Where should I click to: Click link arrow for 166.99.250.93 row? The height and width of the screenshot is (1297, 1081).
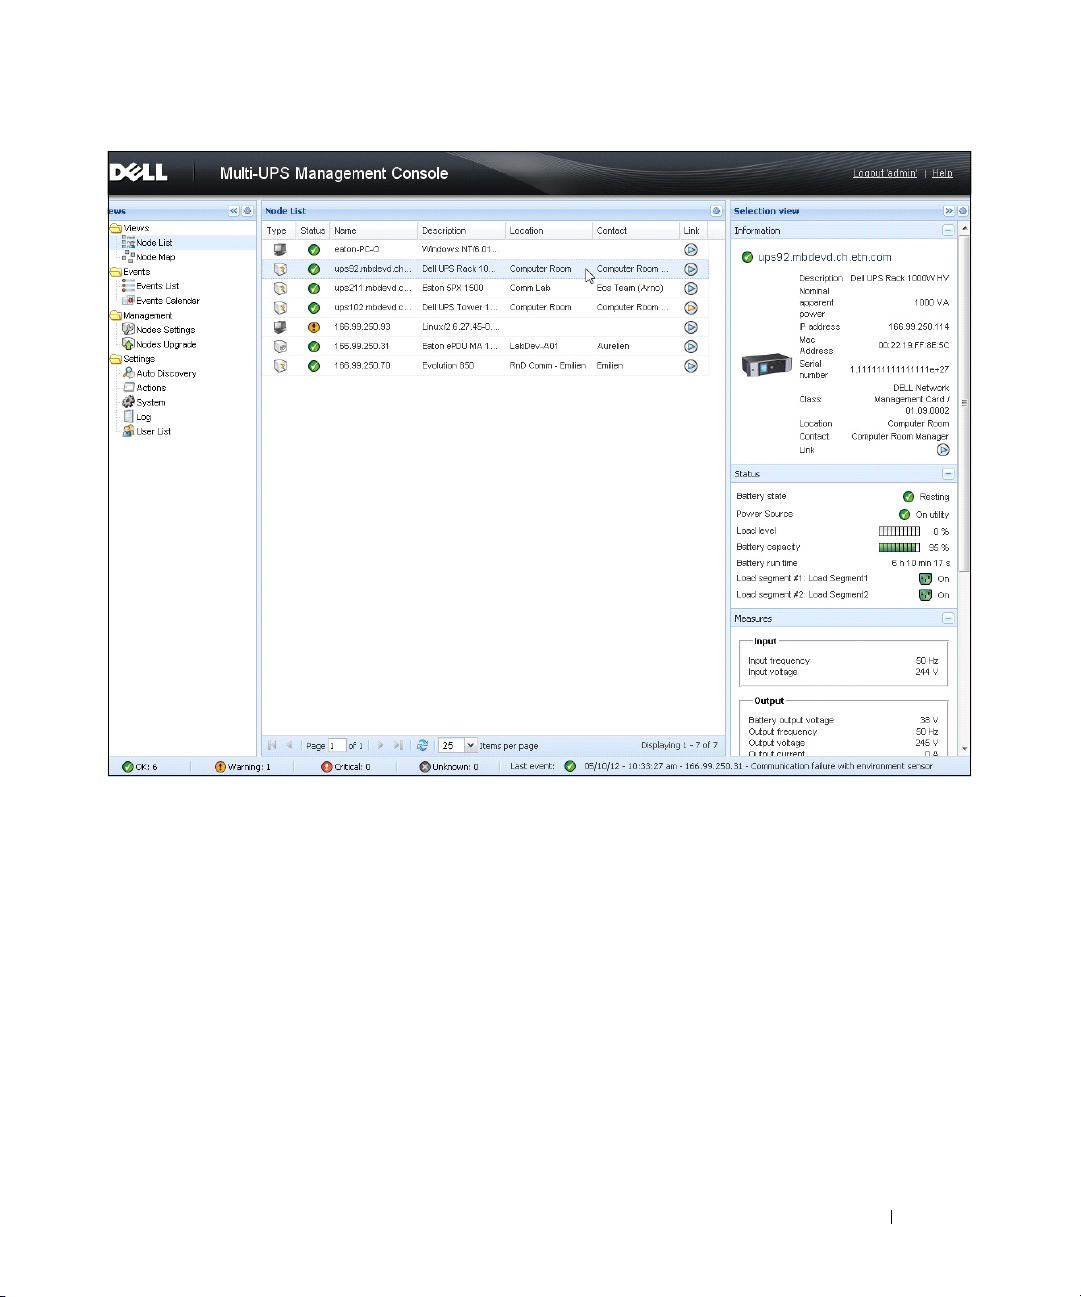pos(690,327)
